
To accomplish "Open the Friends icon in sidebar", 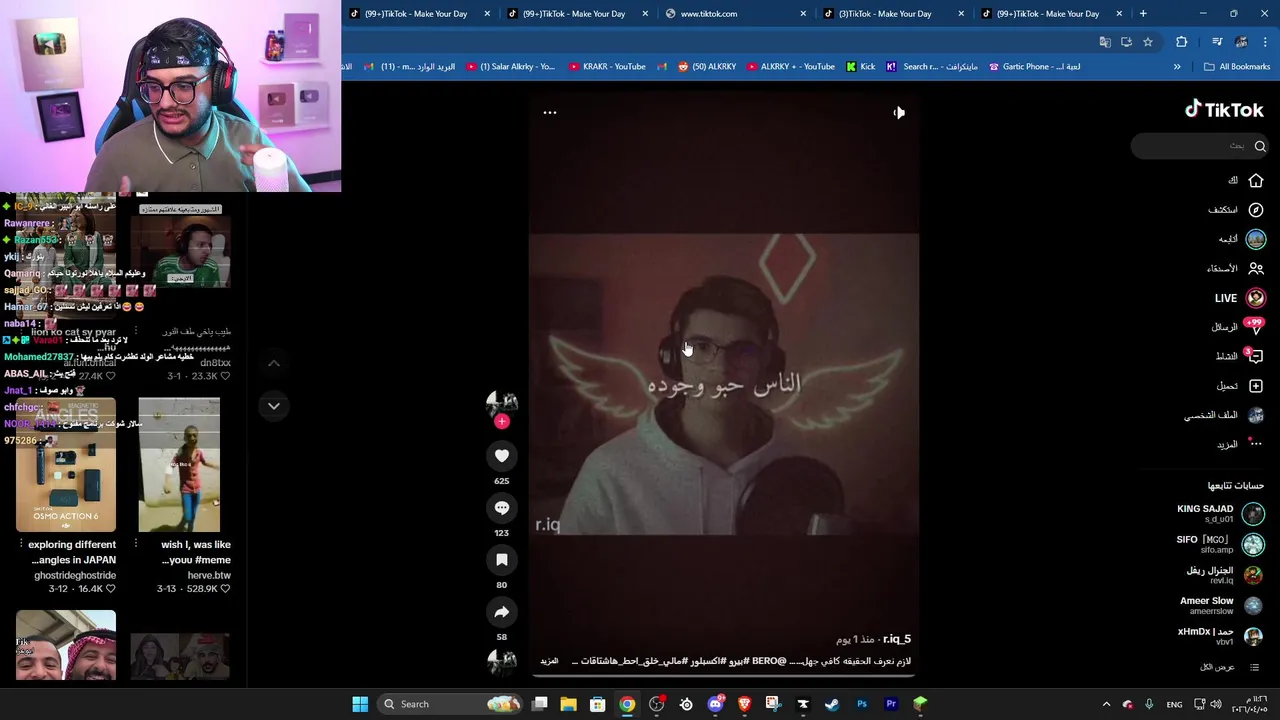I will pos(1256,268).
